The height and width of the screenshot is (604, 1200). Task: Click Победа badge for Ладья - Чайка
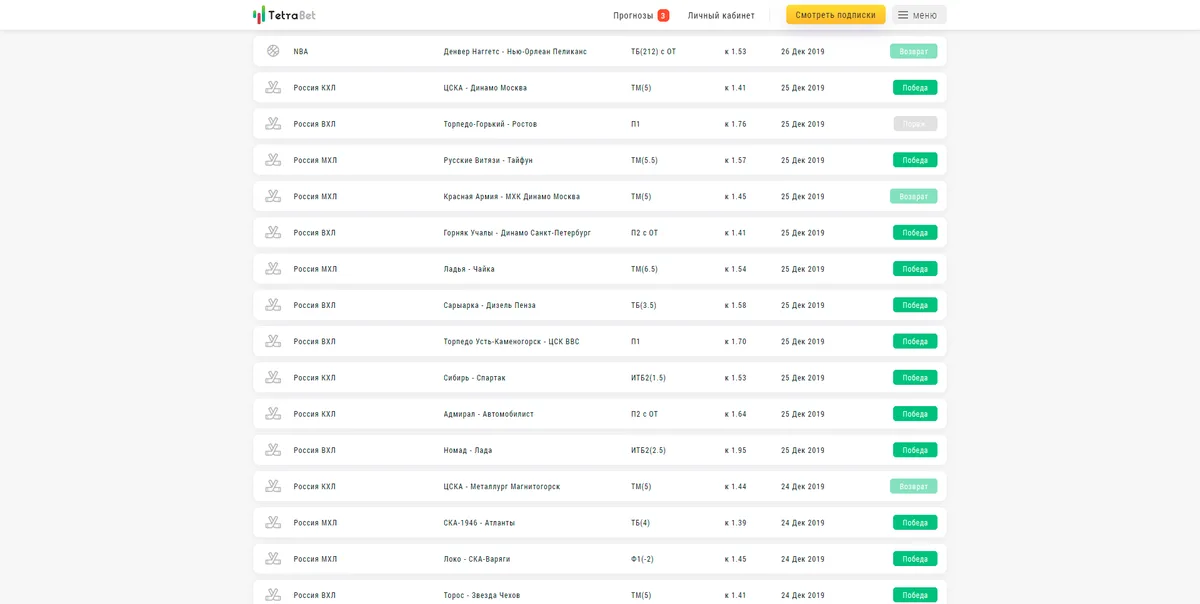[915, 269]
